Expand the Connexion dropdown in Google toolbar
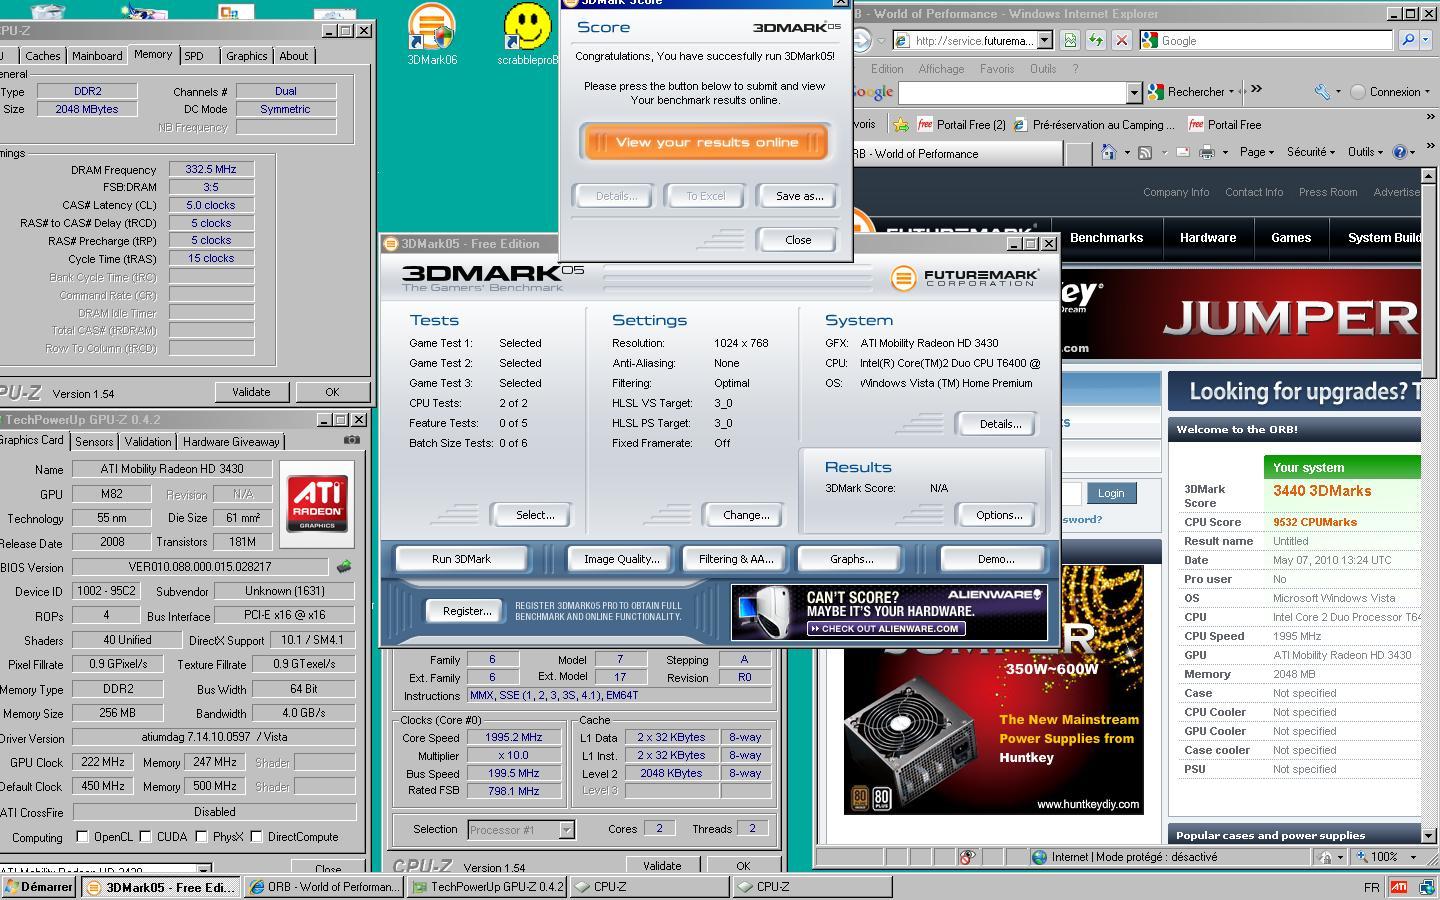The image size is (1440, 900). (x=1429, y=92)
